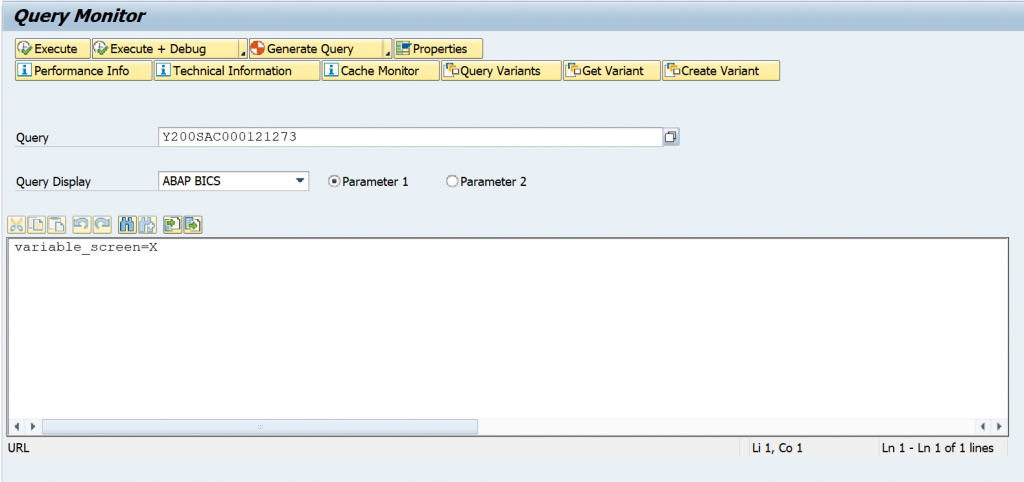Undo the last edit
This screenshot has width=1024, height=482.
pos(82,225)
